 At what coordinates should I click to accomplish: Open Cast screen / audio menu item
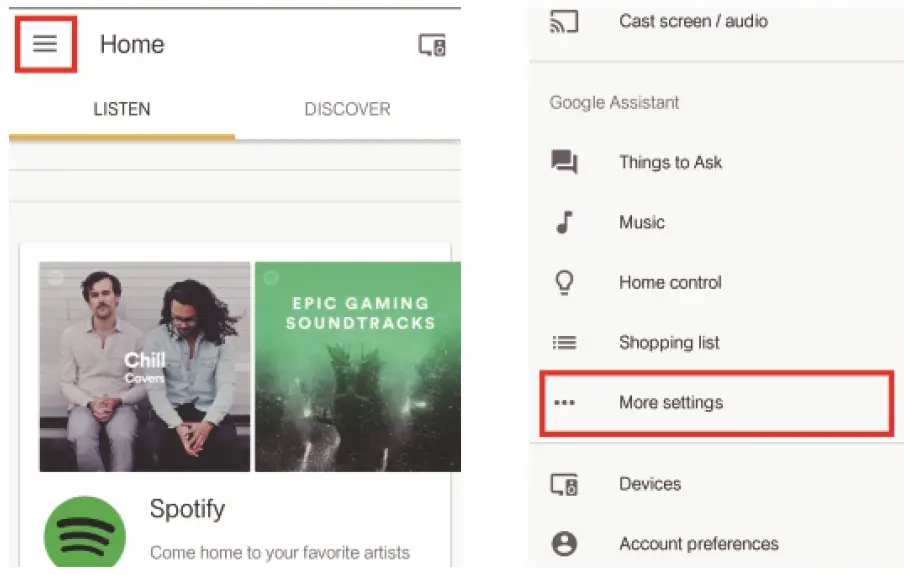tap(693, 21)
